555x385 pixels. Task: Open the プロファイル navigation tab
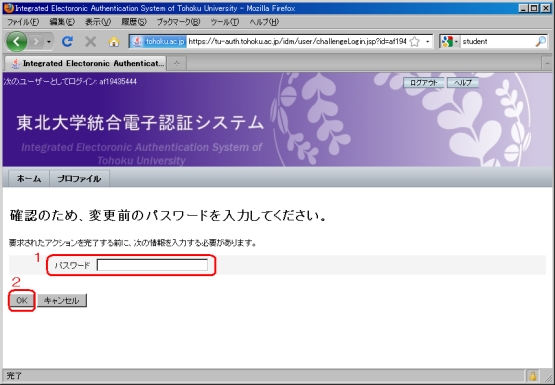click(79, 179)
